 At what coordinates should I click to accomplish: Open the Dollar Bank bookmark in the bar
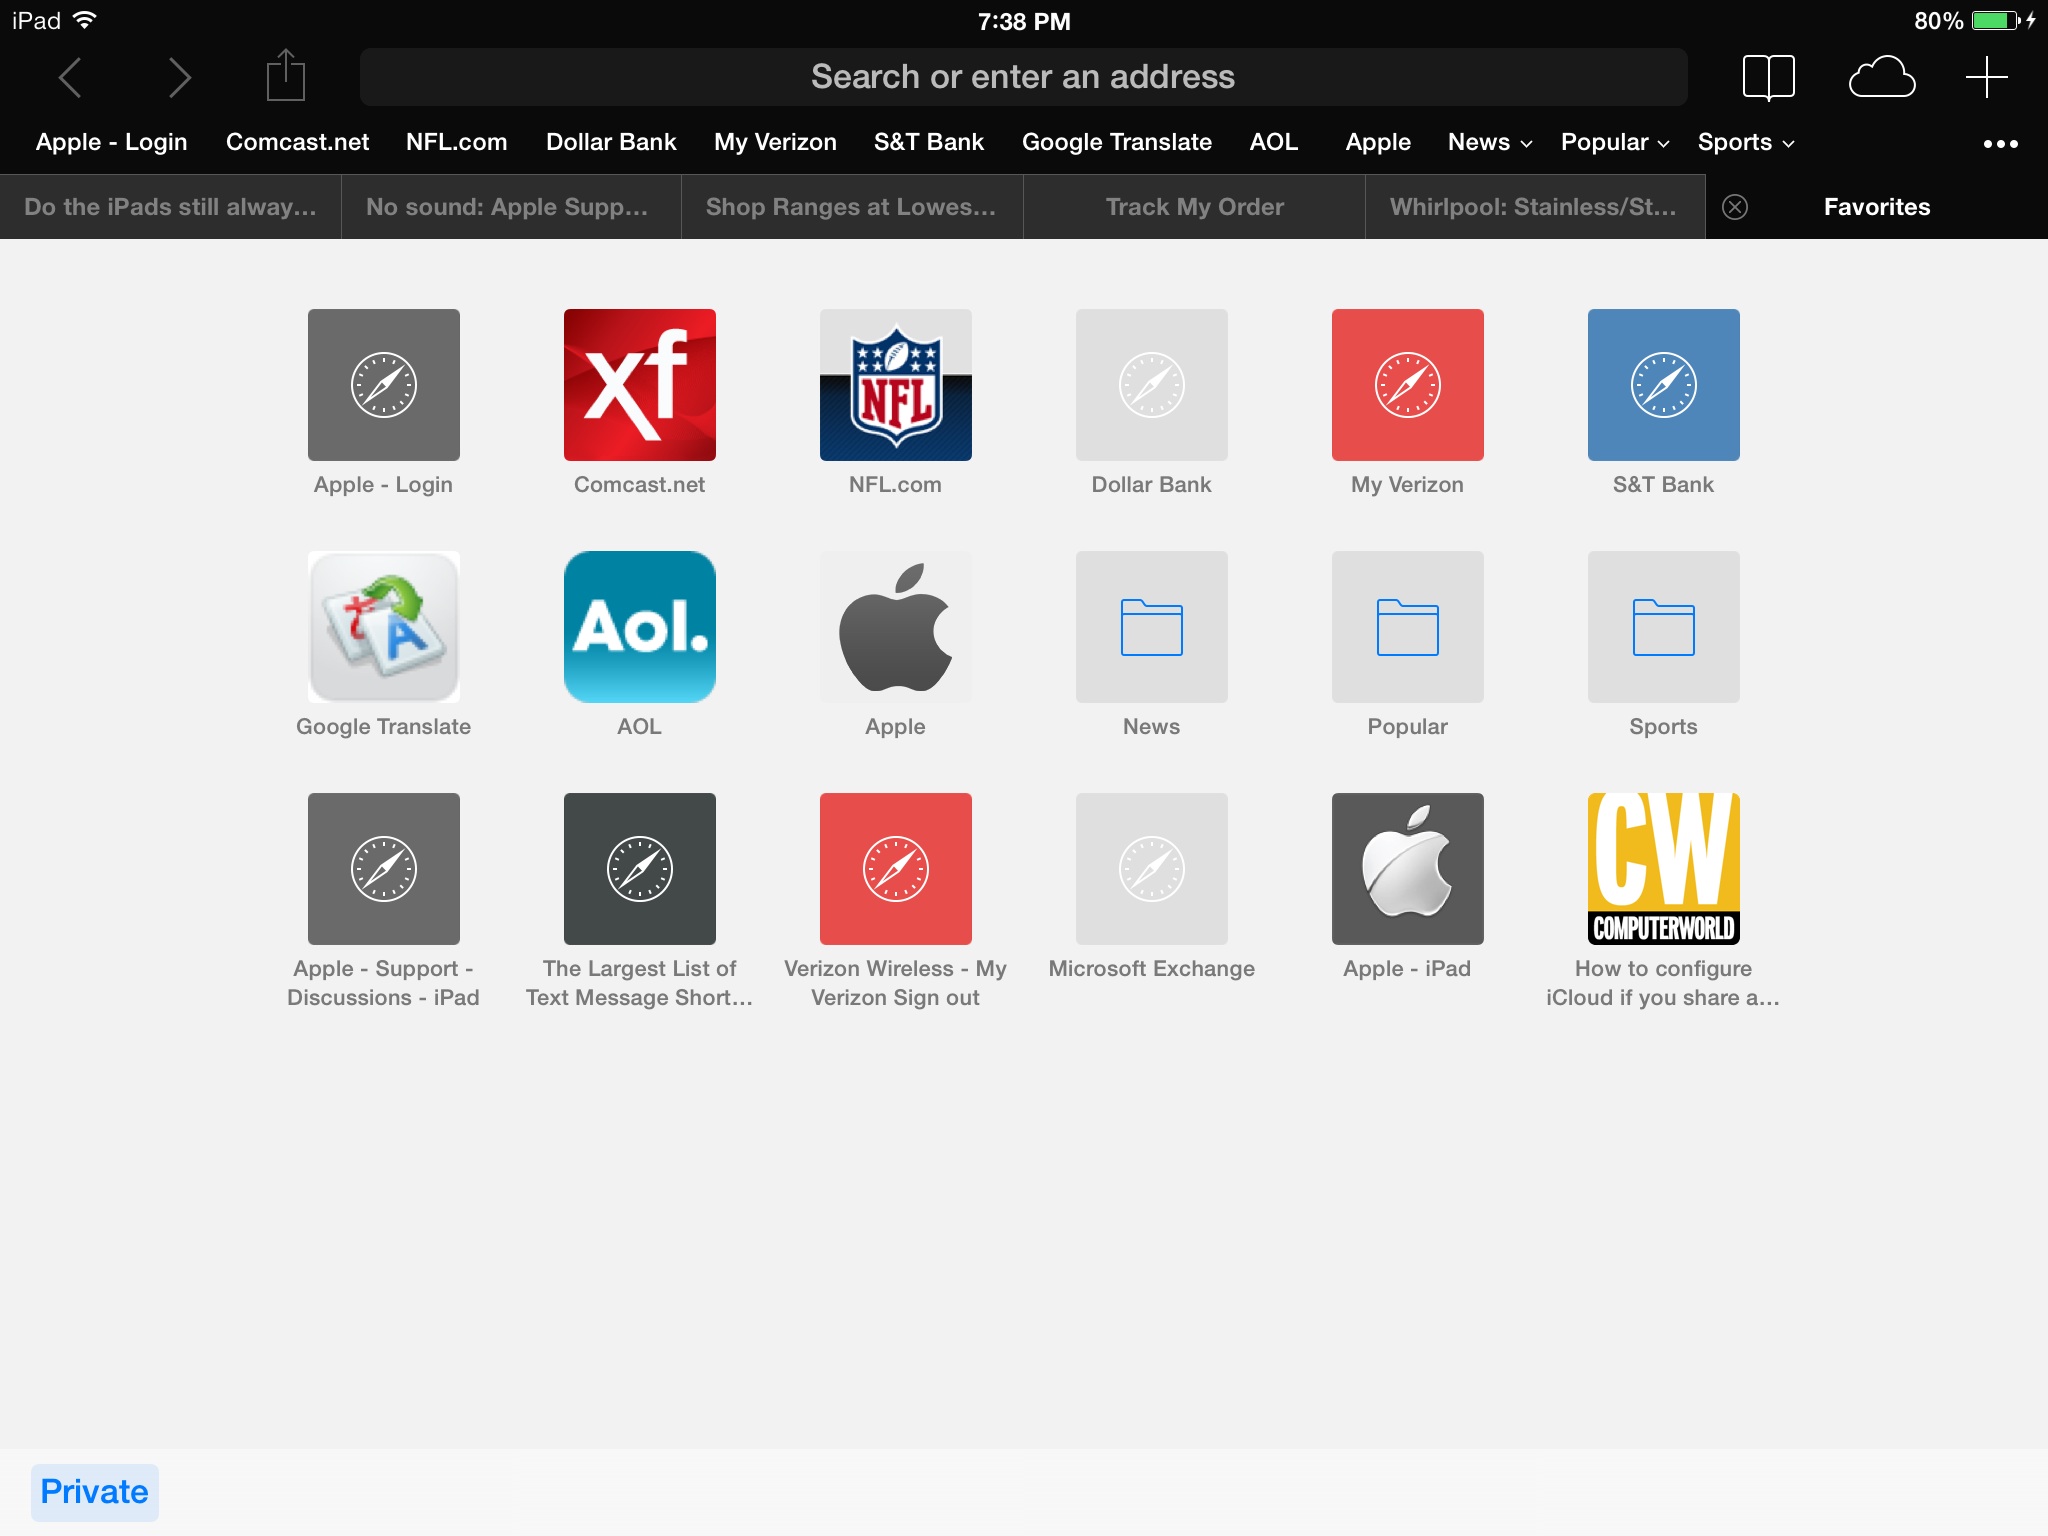610,142
